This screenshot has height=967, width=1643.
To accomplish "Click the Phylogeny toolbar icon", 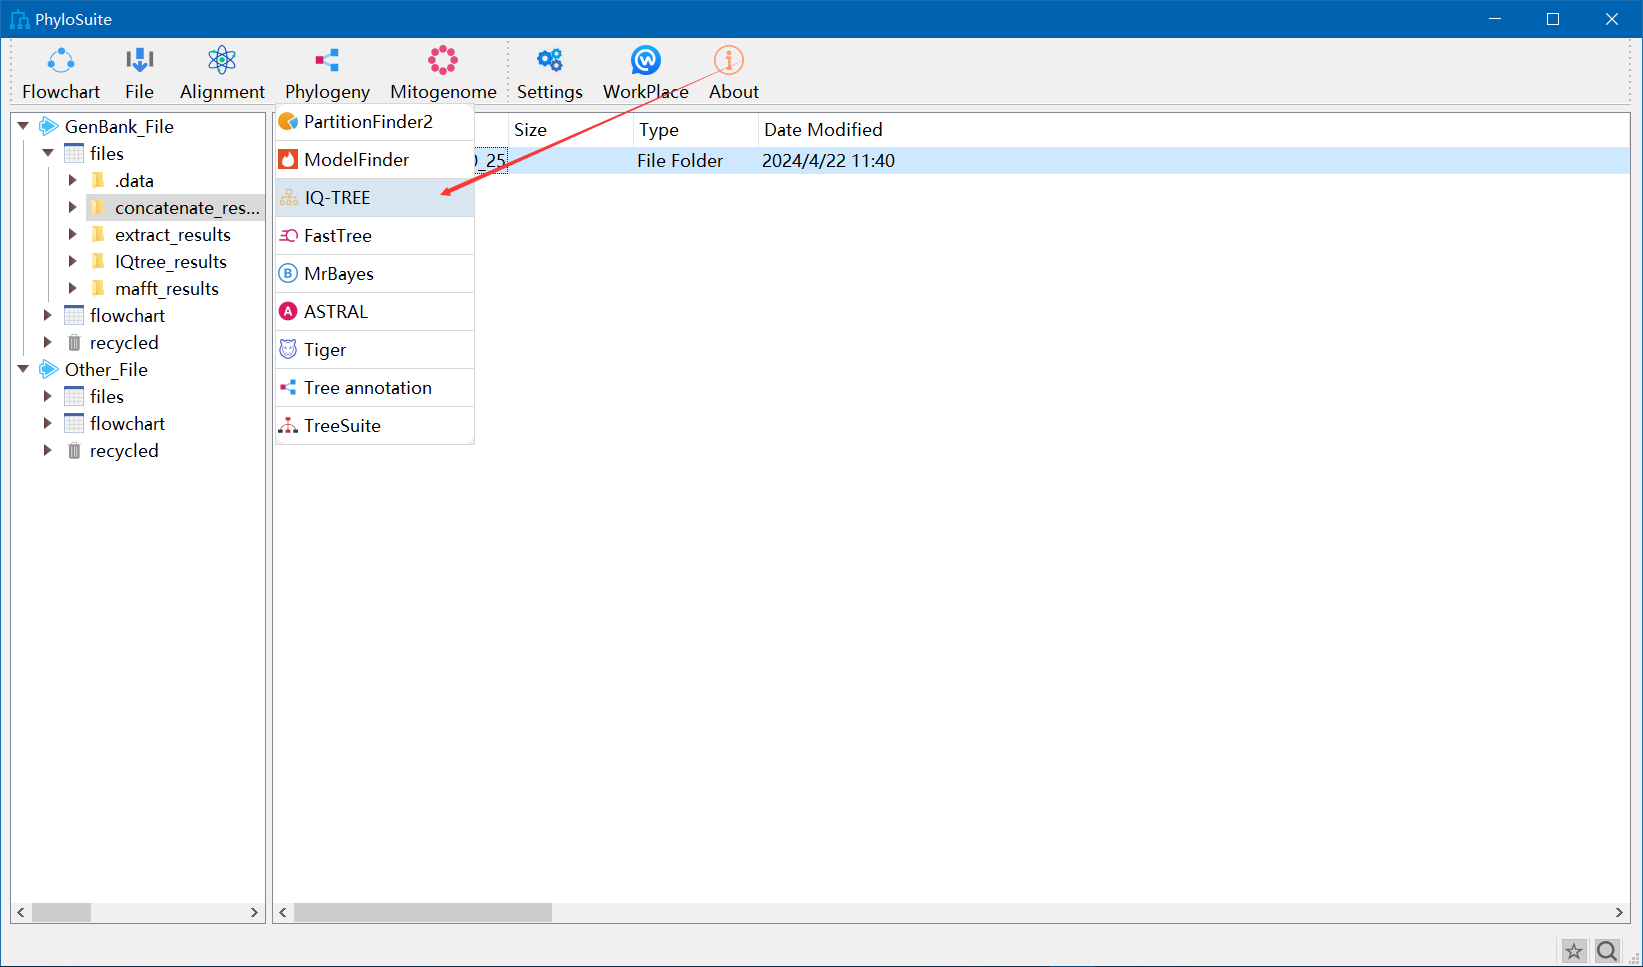I will tap(327, 61).
